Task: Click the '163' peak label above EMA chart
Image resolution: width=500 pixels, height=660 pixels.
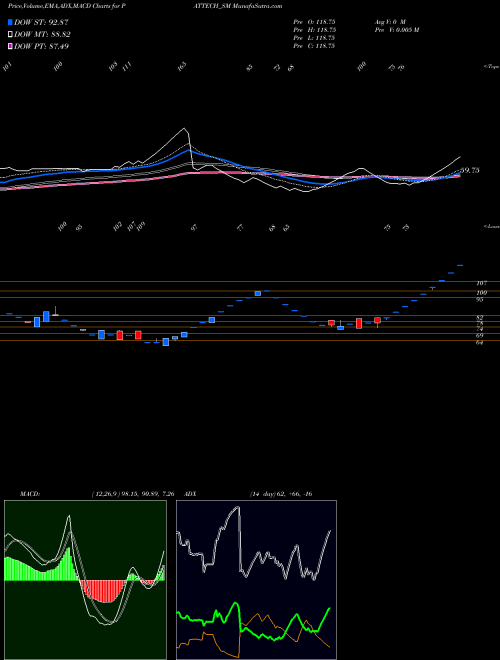Action: coord(182,66)
